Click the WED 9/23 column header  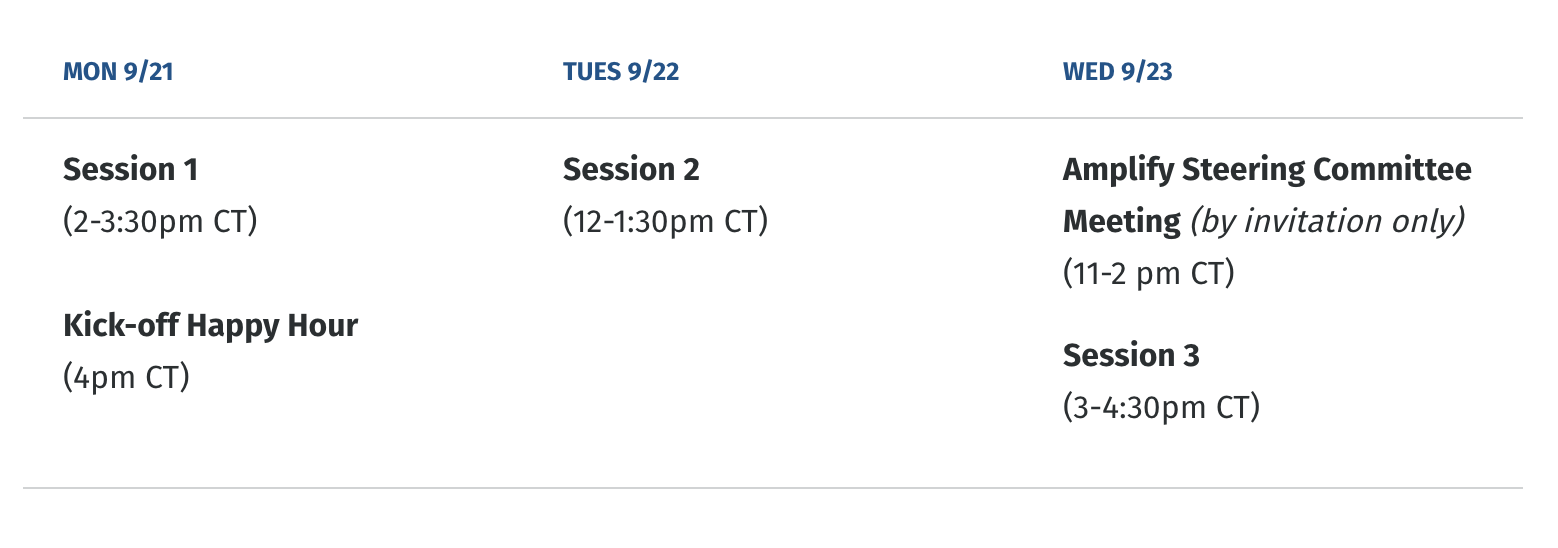point(1117,72)
